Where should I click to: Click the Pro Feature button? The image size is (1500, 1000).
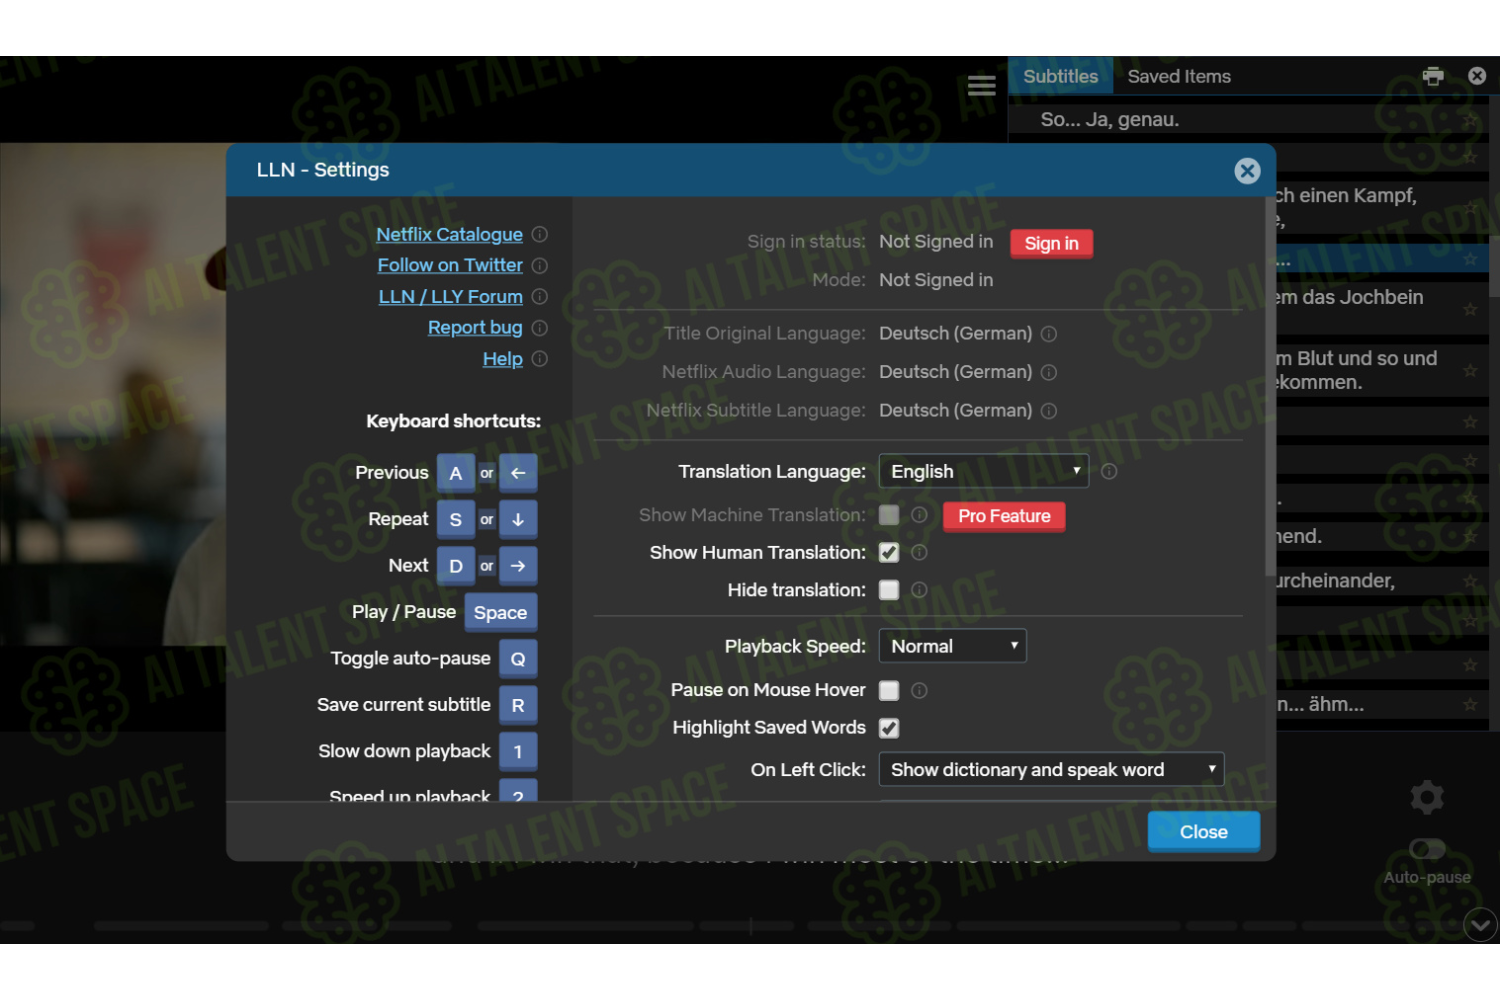coord(1004,516)
